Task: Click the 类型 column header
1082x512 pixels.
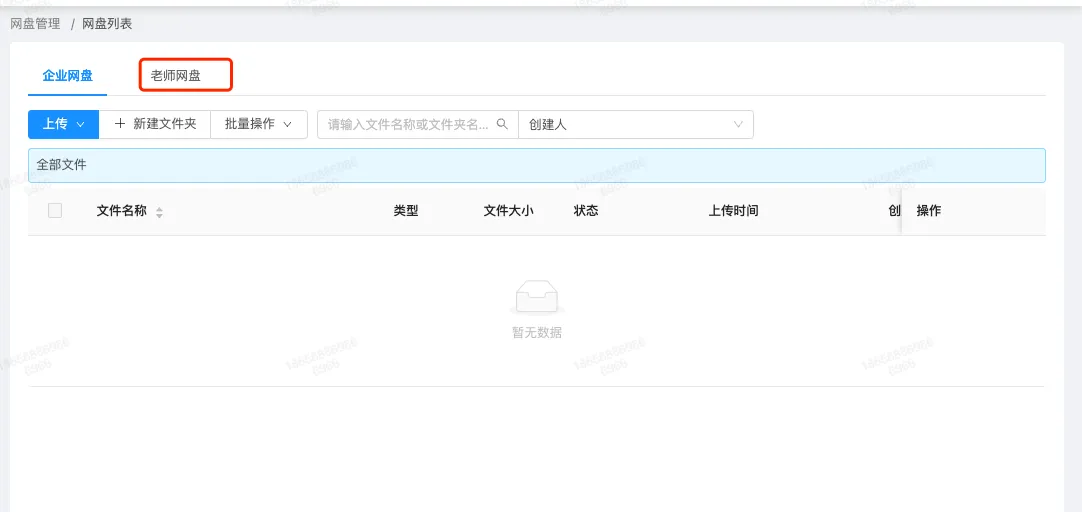Action: 406,211
